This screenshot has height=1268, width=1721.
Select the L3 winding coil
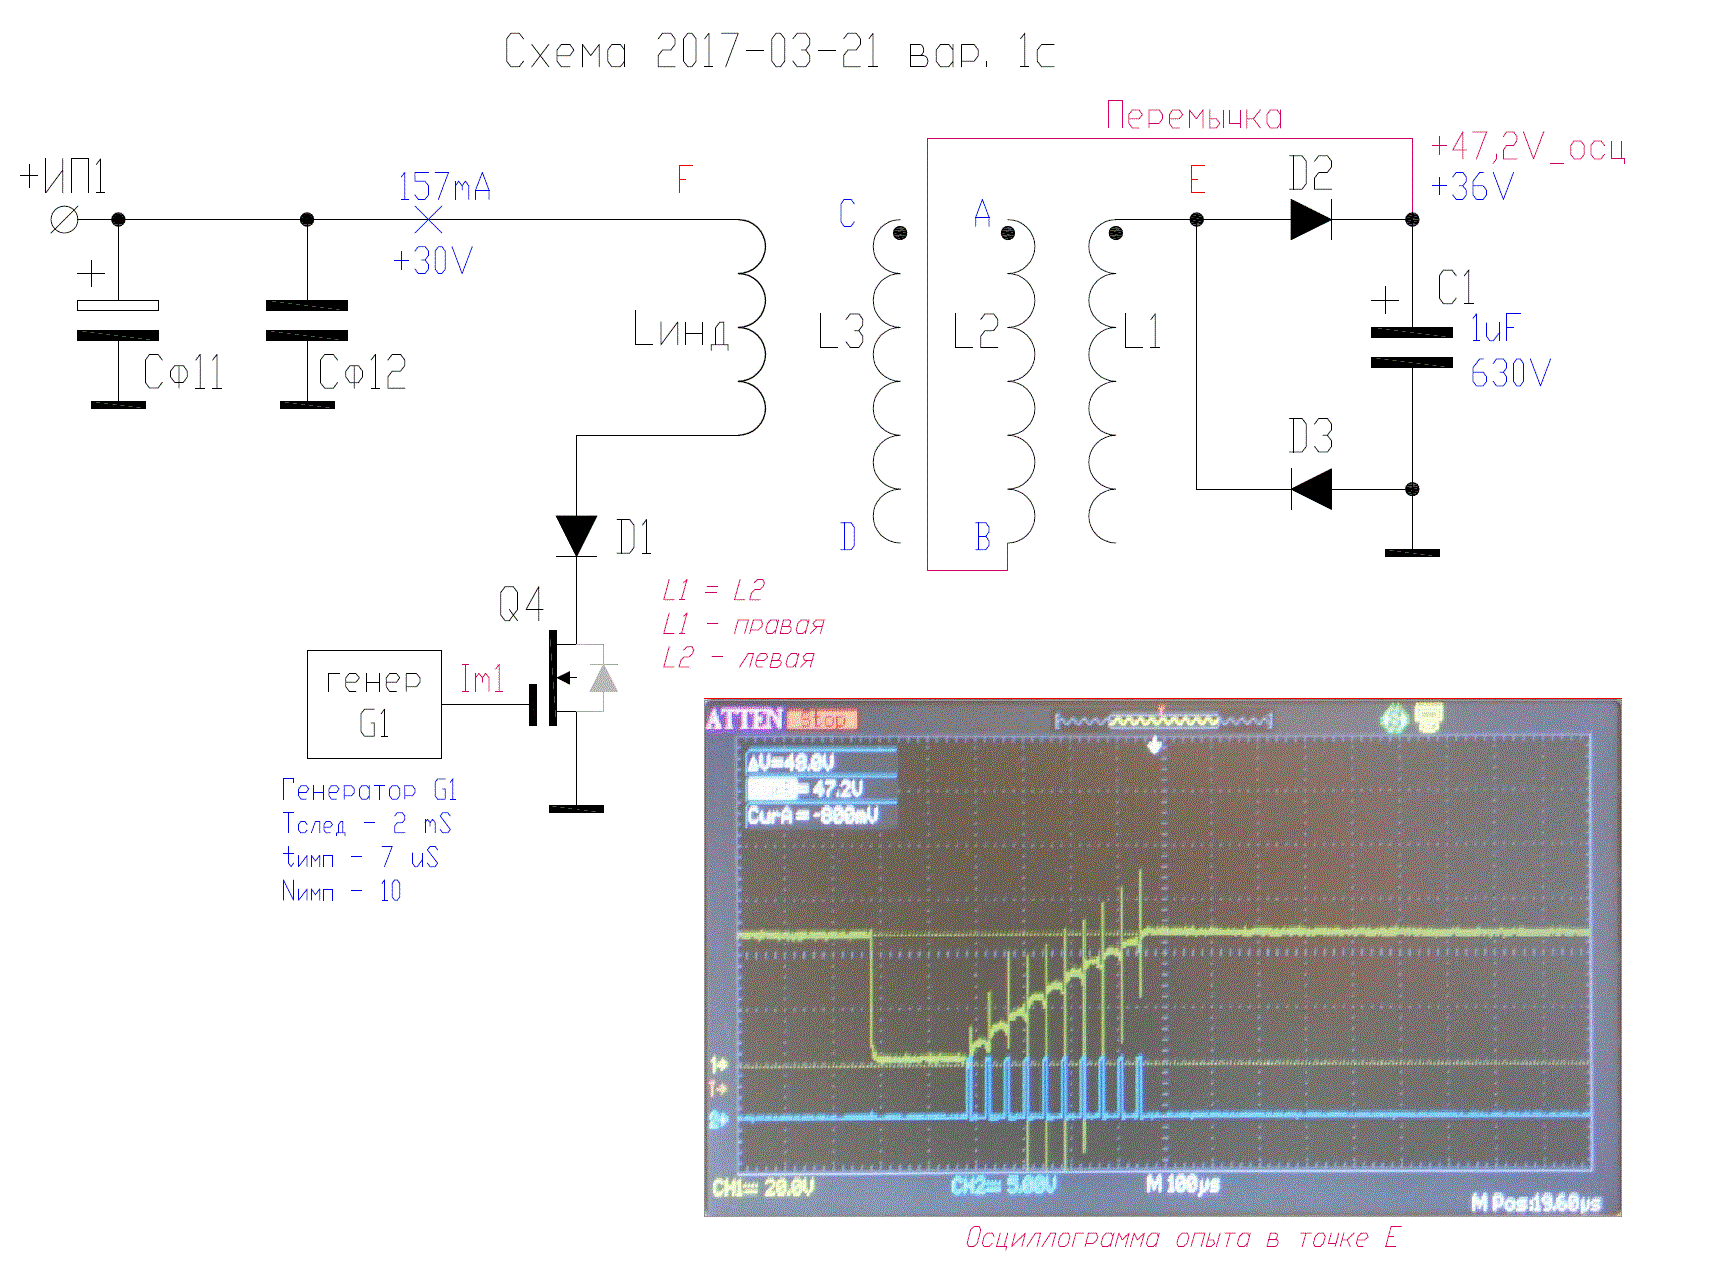click(888, 381)
